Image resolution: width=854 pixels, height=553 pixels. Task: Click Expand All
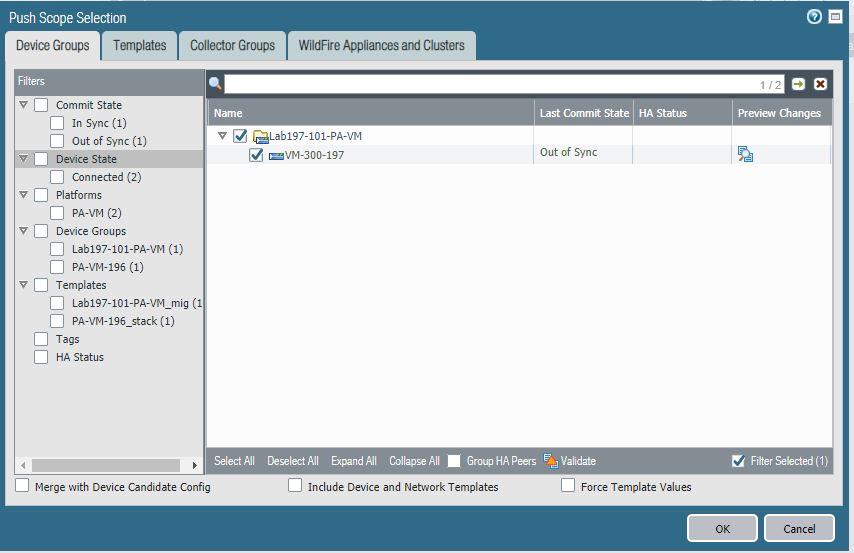(354, 461)
